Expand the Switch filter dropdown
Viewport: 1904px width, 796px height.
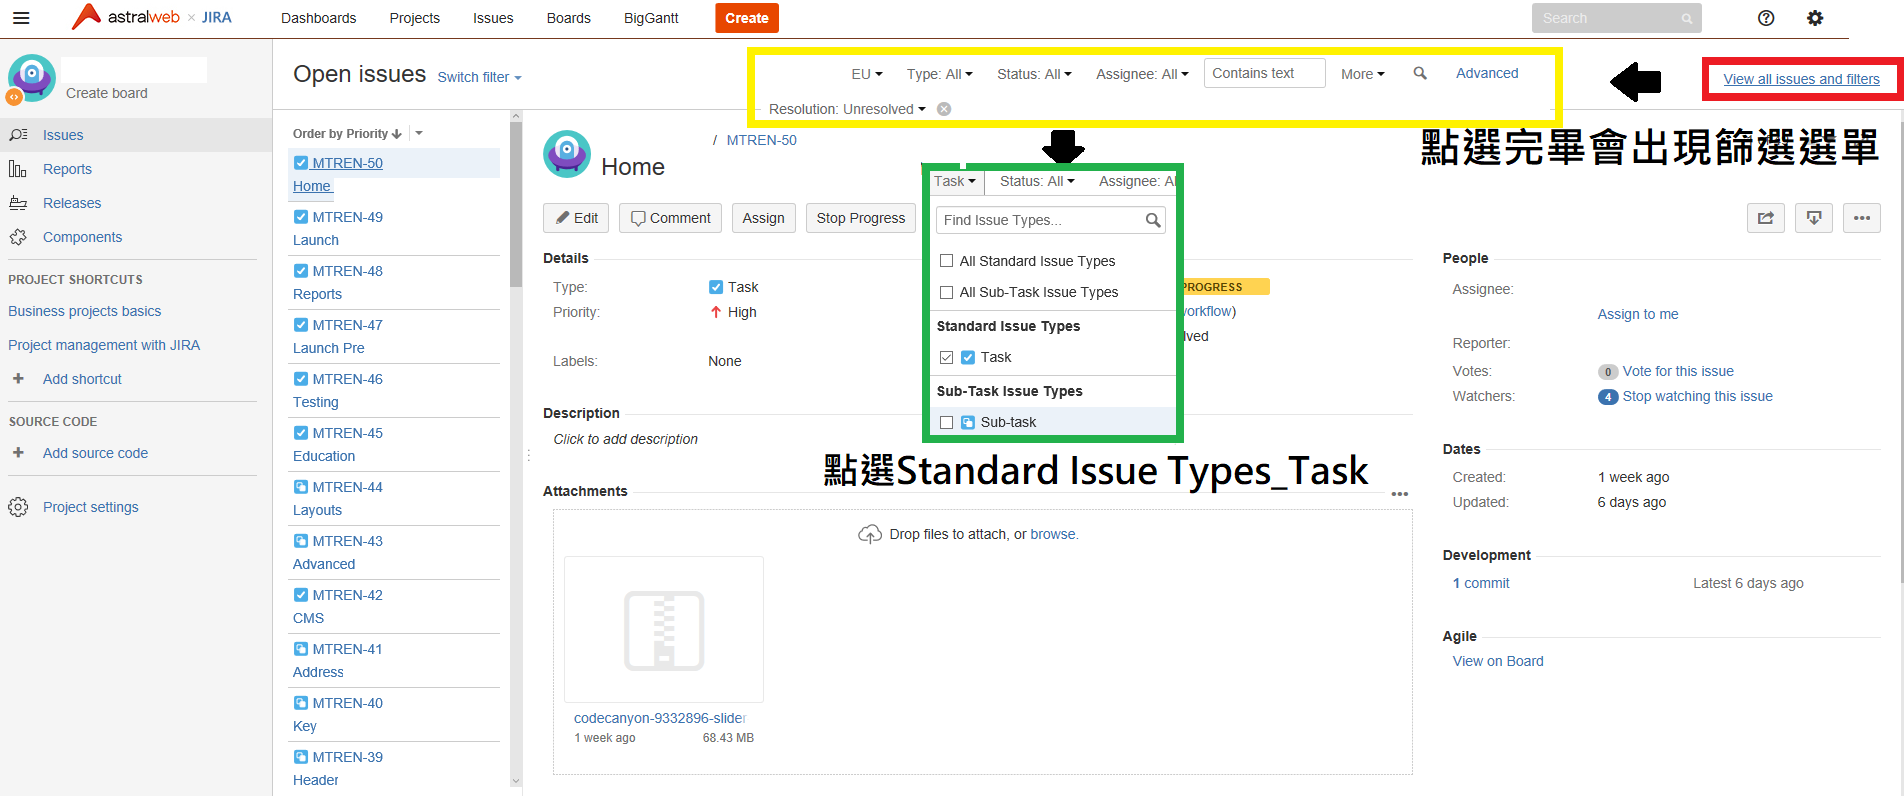[479, 77]
